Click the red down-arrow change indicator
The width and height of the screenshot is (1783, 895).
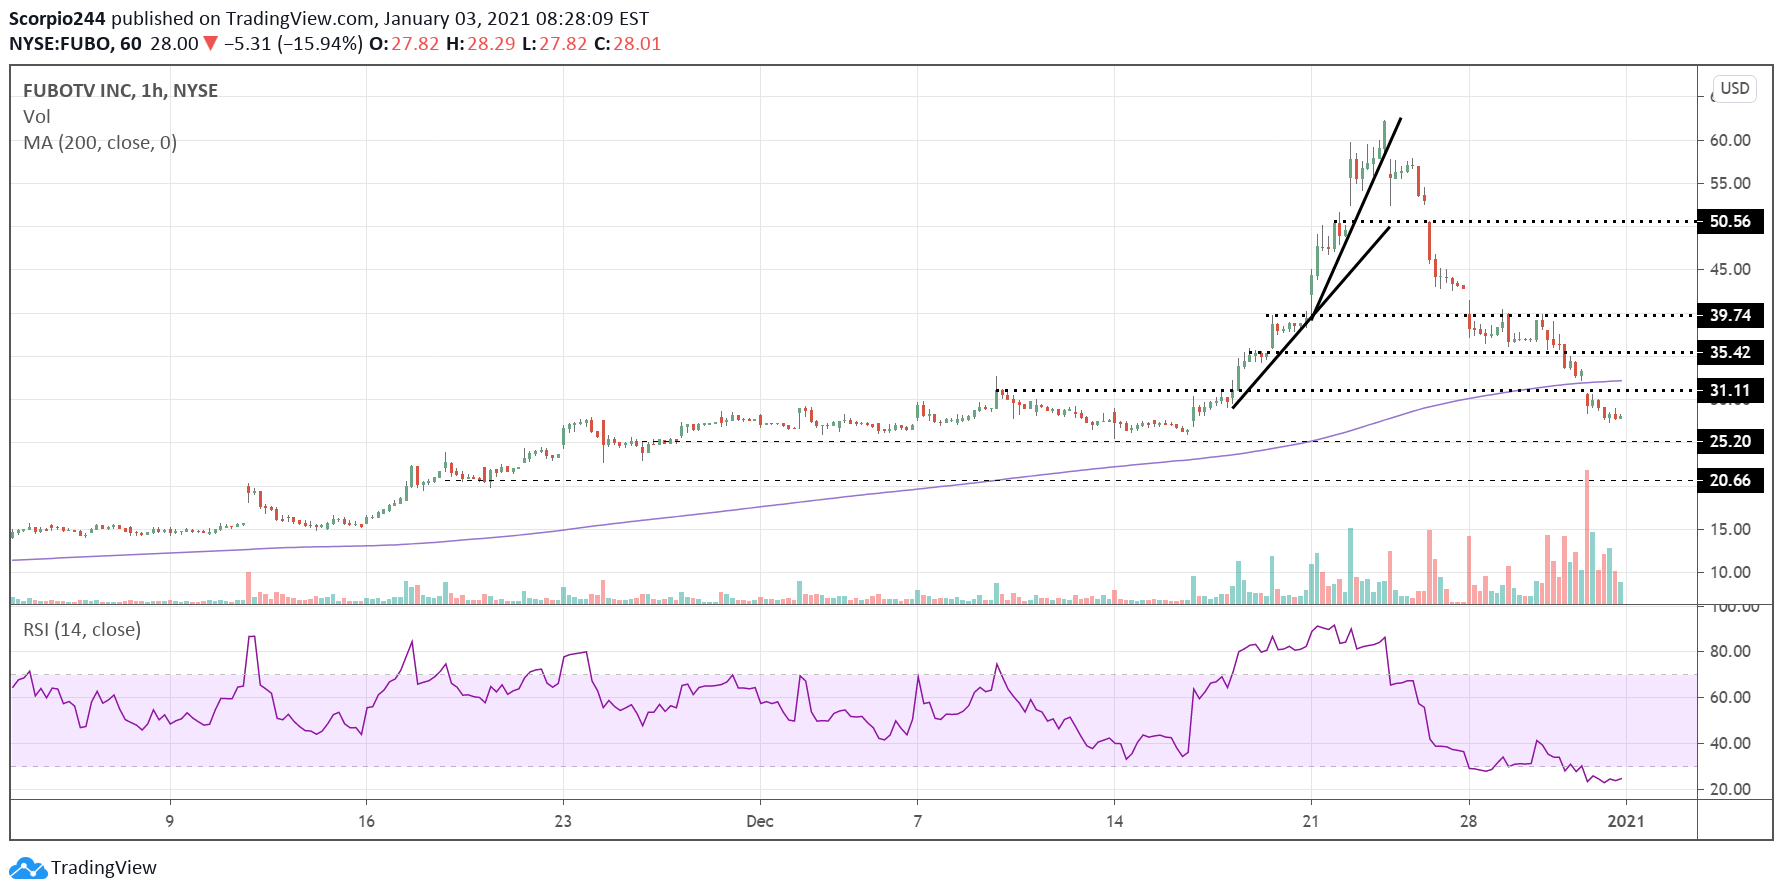[x=211, y=44]
